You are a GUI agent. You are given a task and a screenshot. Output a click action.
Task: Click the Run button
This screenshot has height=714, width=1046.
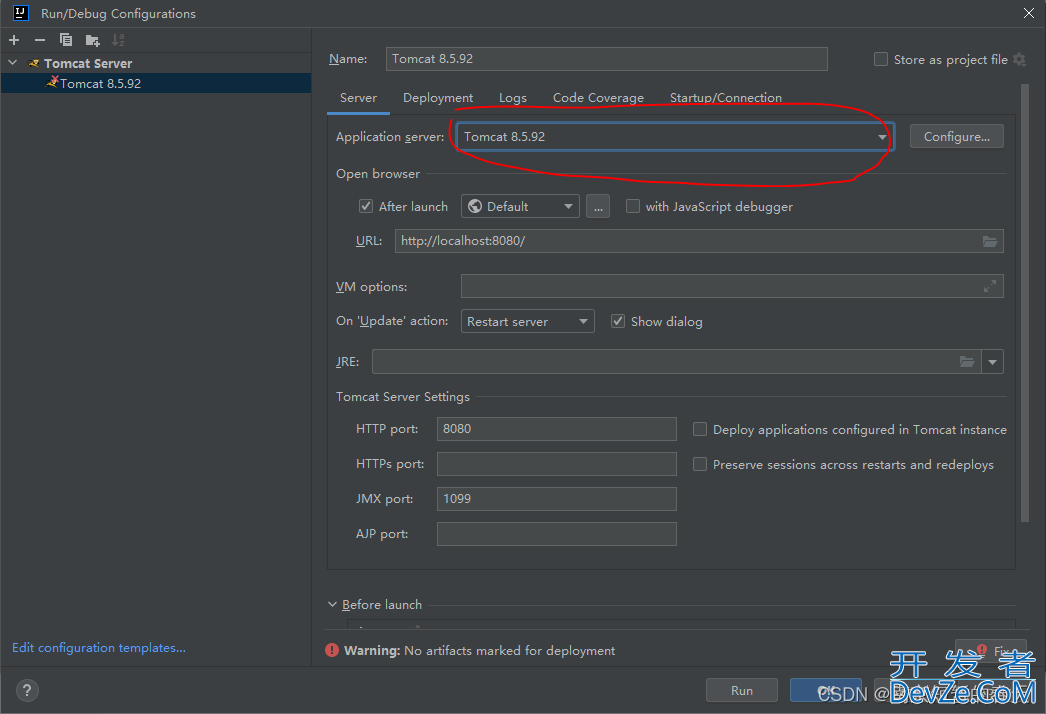click(x=741, y=691)
